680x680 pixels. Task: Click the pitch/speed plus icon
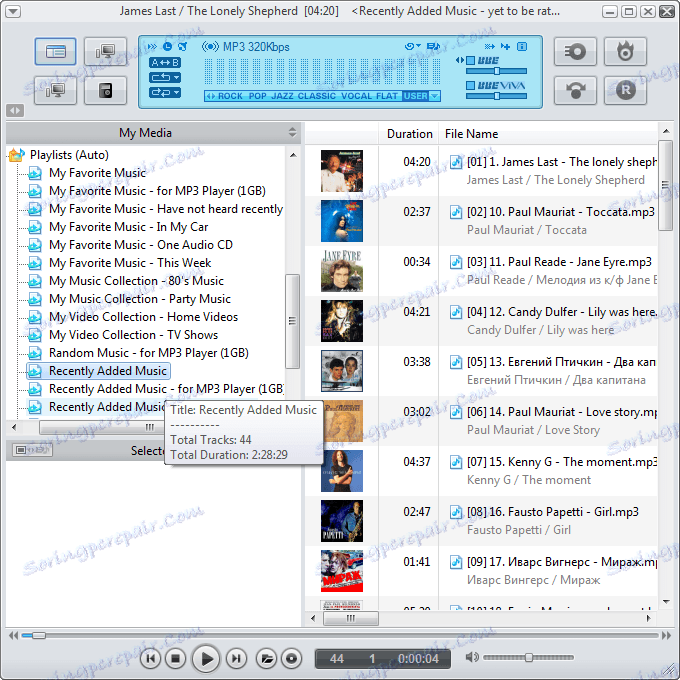(506, 46)
